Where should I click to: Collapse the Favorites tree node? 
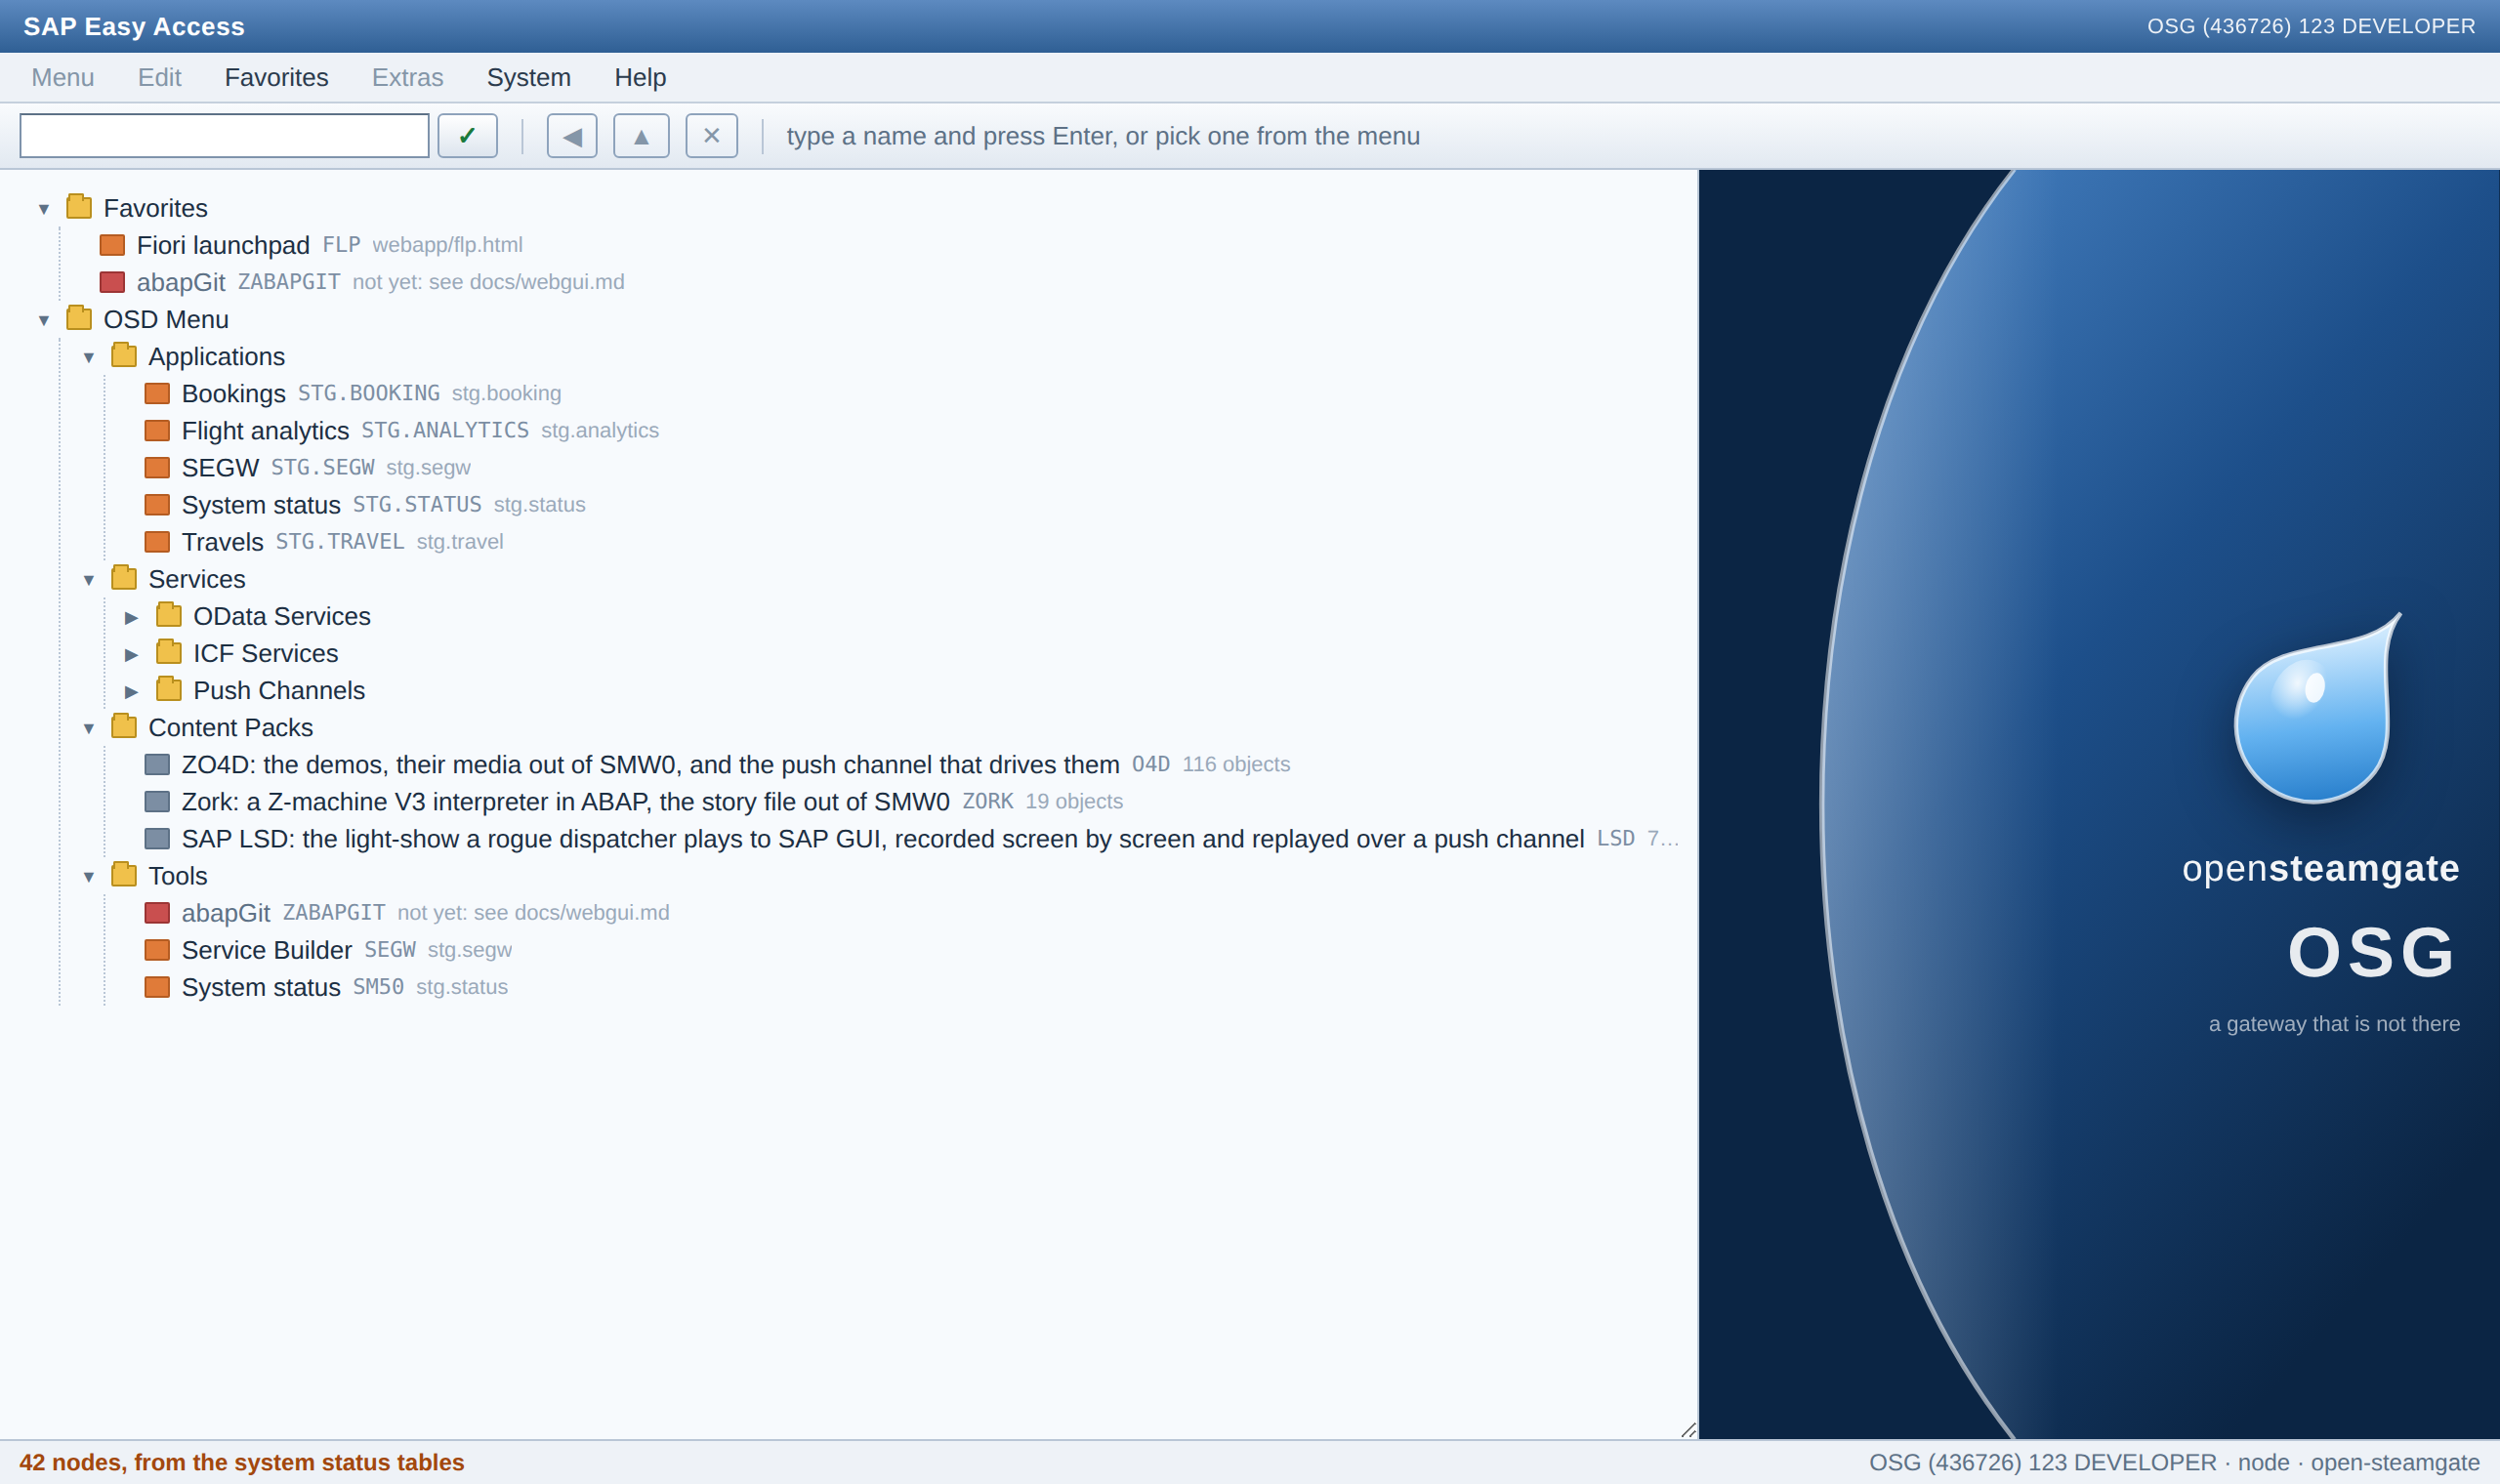44,209
